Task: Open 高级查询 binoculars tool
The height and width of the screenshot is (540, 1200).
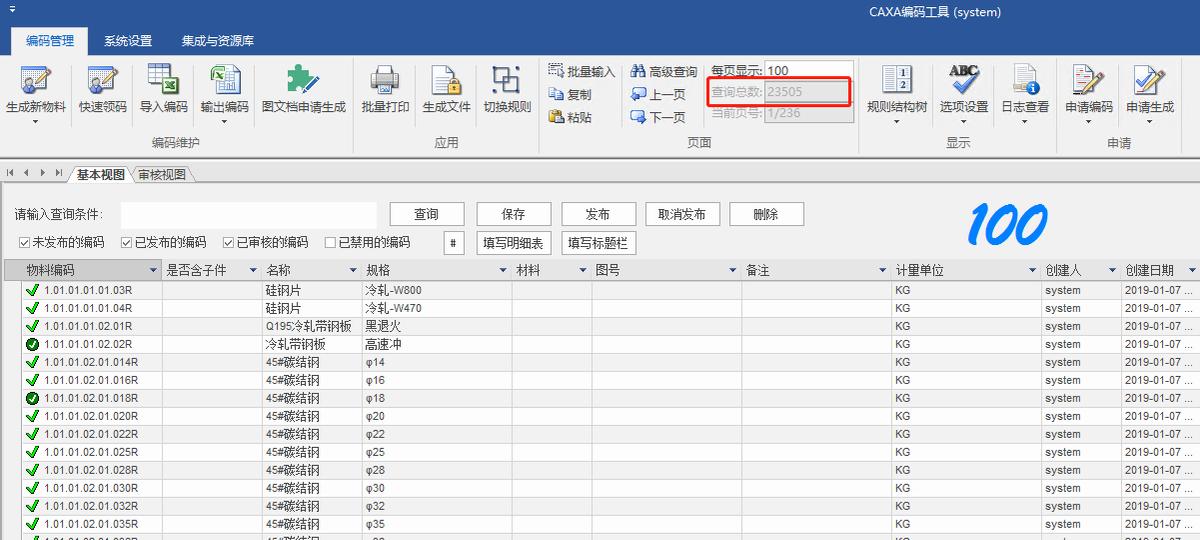Action: point(664,72)
